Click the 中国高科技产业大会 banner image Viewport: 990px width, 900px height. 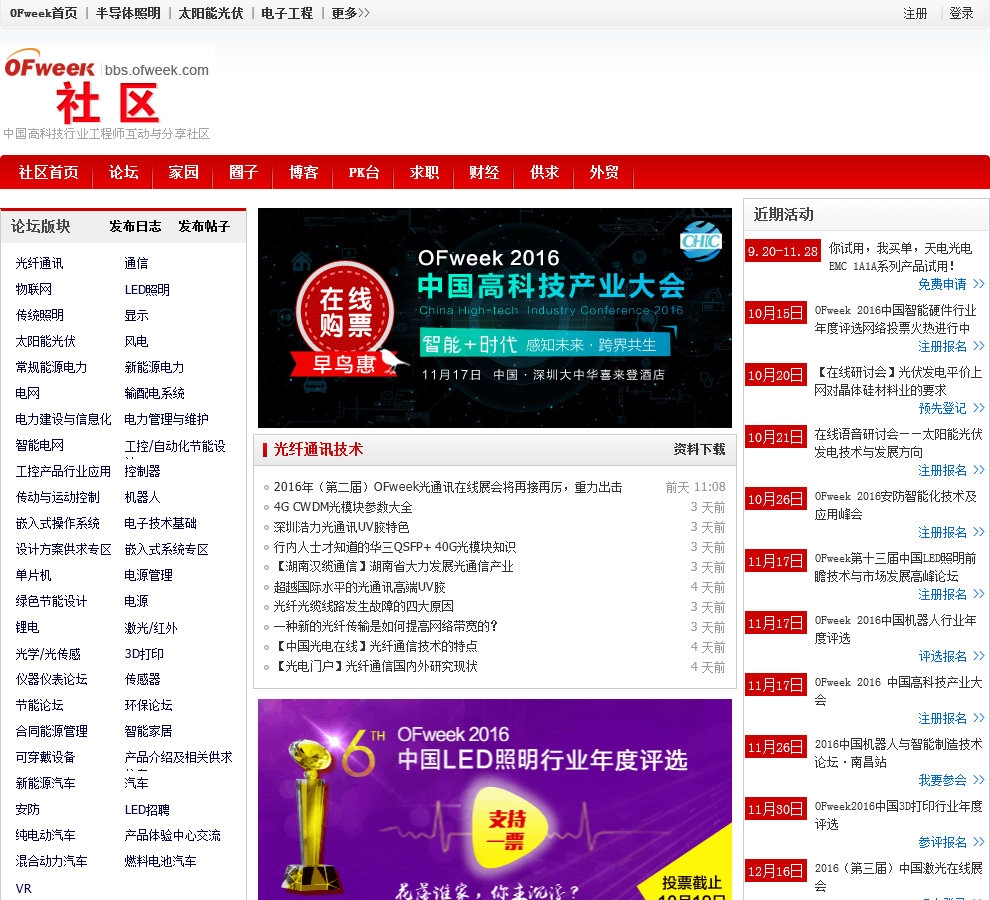coord(494,318)
